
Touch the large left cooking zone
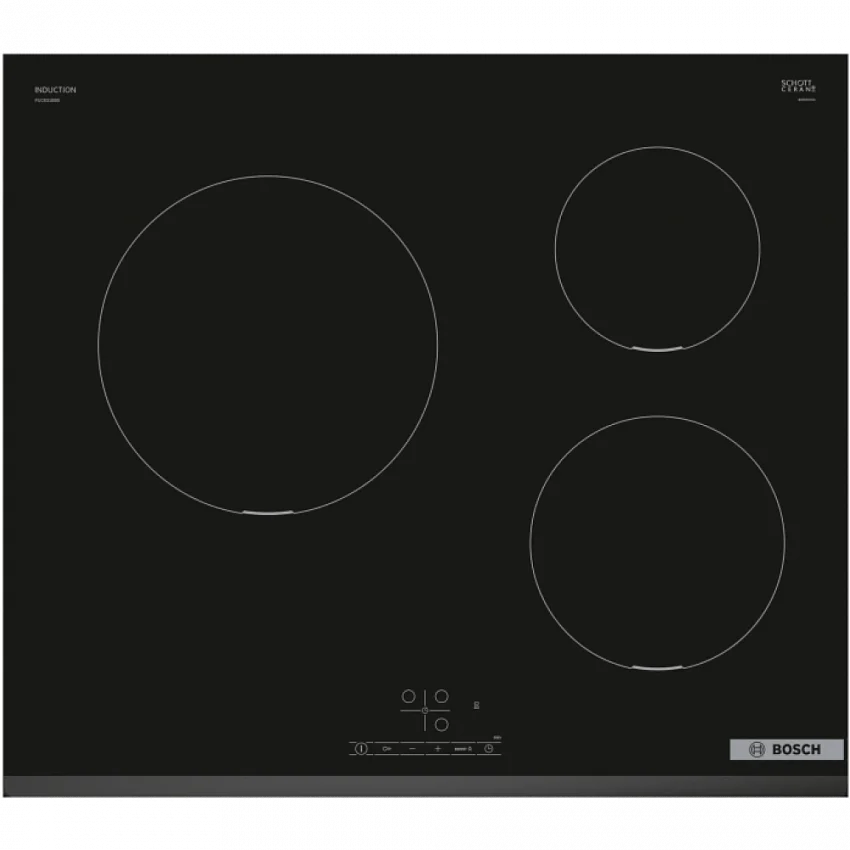(268, 344)
